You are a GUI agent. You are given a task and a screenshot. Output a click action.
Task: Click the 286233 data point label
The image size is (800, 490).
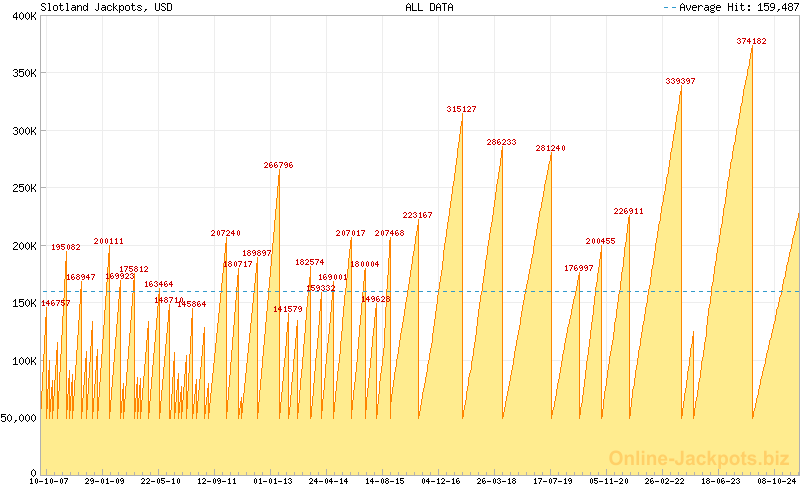tap(501, 142)
